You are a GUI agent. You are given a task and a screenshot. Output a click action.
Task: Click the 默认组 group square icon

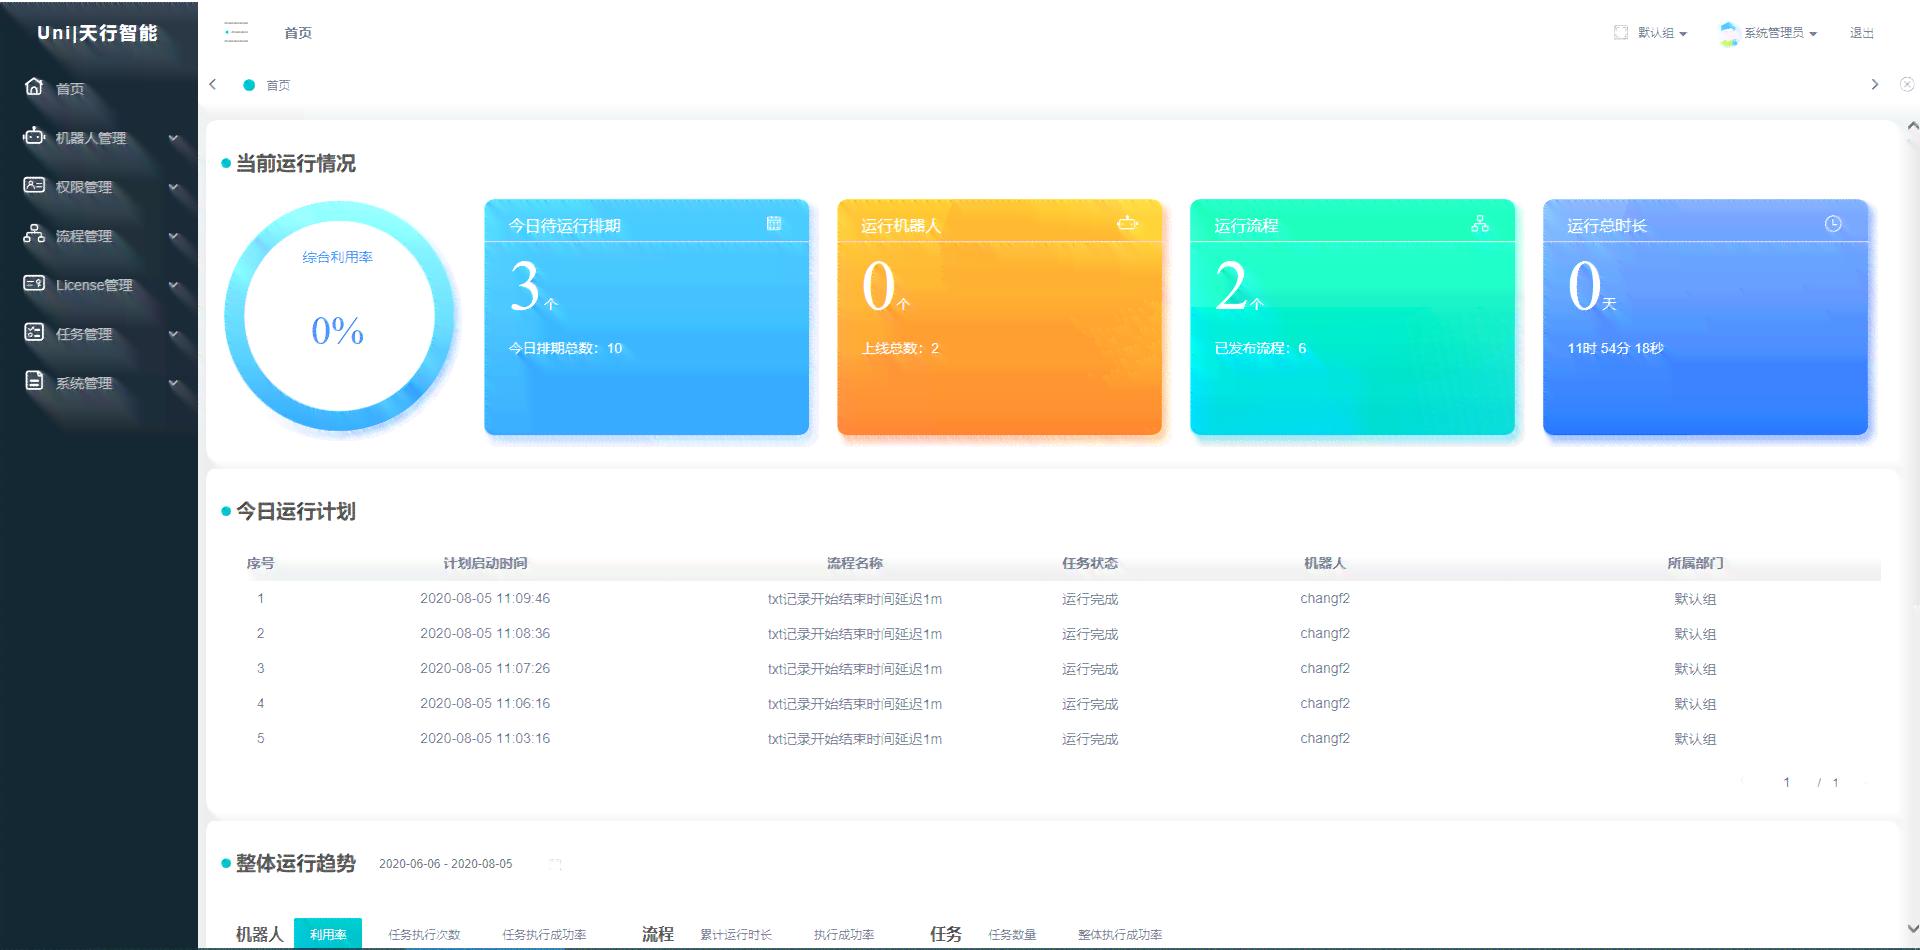1621,33
